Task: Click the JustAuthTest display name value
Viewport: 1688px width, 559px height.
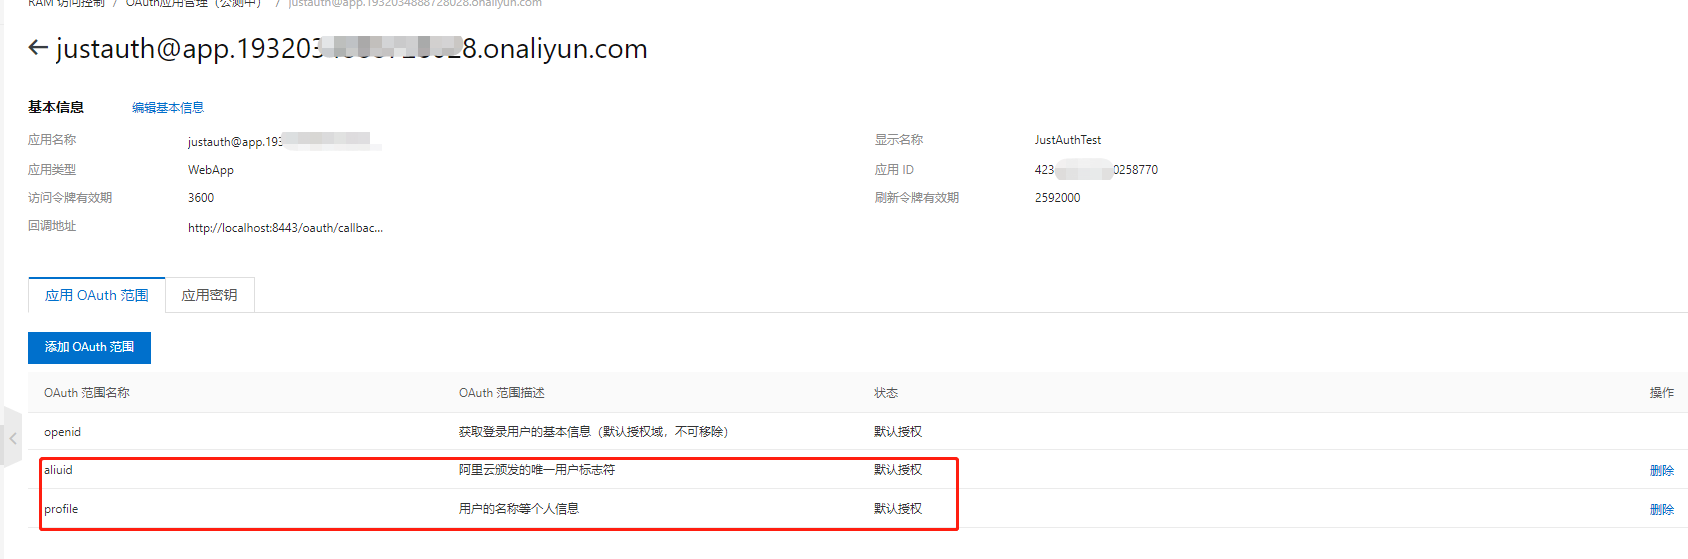Action: click(1067, 140)
